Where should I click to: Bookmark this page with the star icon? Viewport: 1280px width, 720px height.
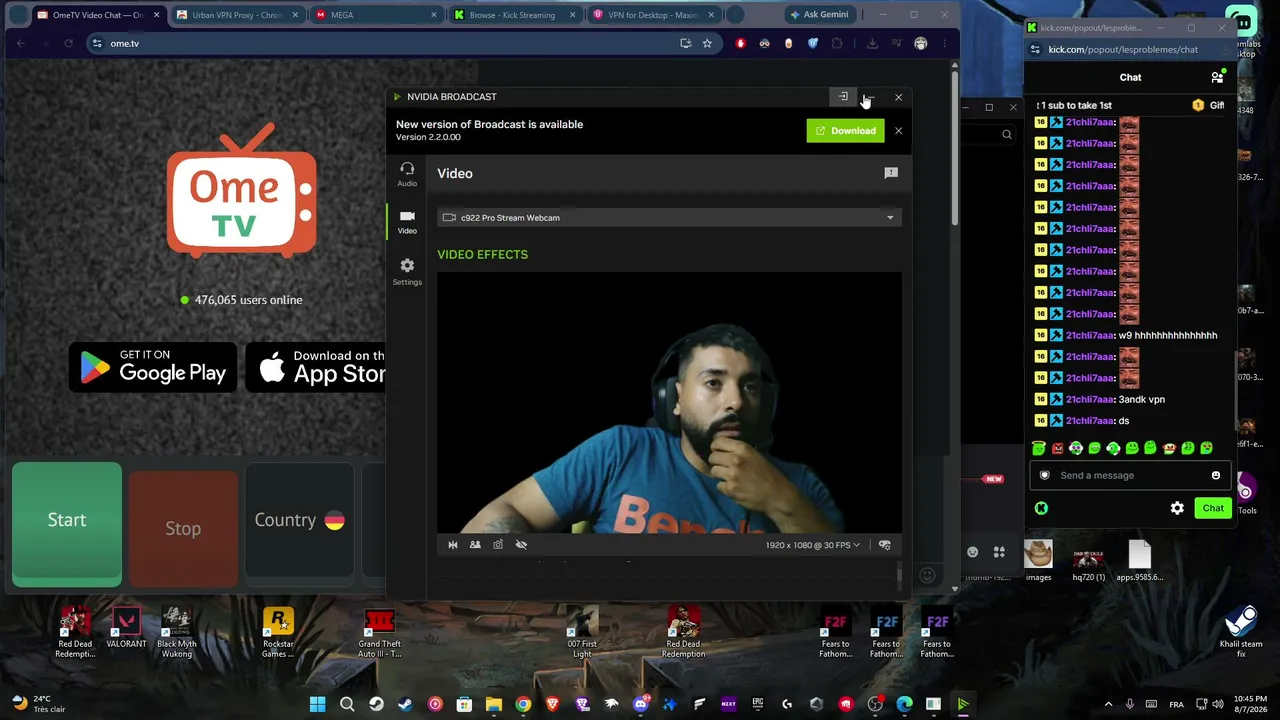tap(707, 44)
